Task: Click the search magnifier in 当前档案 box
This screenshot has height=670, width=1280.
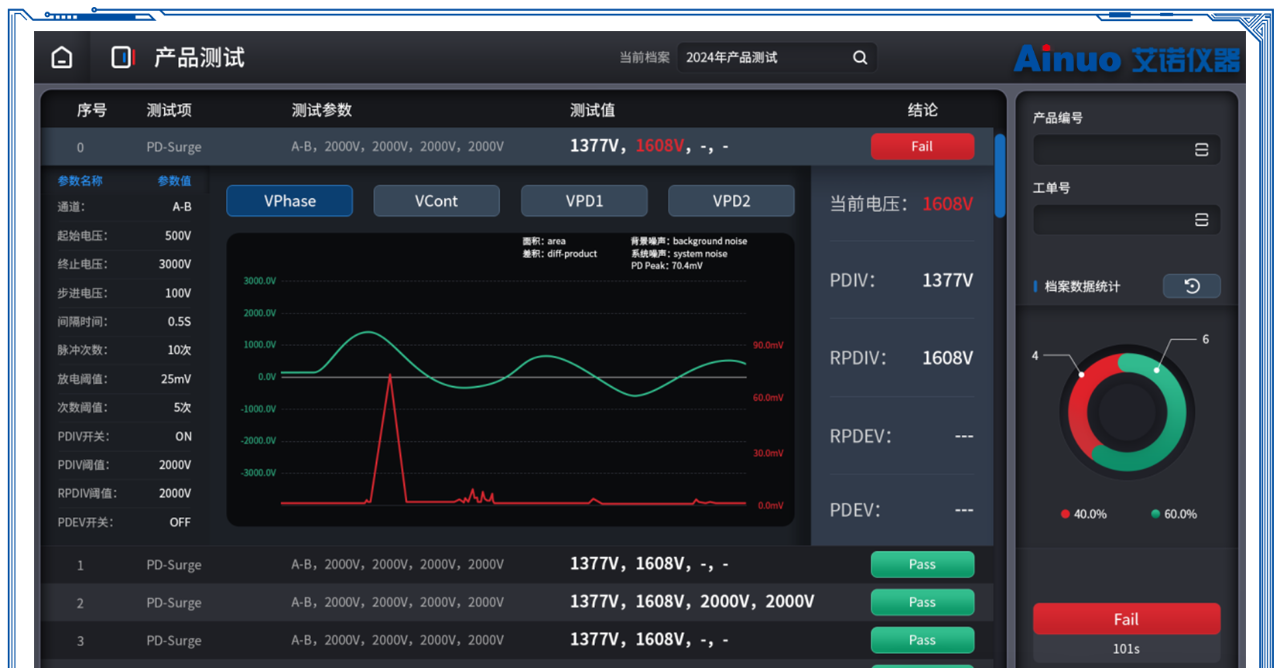Action: point(860,58)
